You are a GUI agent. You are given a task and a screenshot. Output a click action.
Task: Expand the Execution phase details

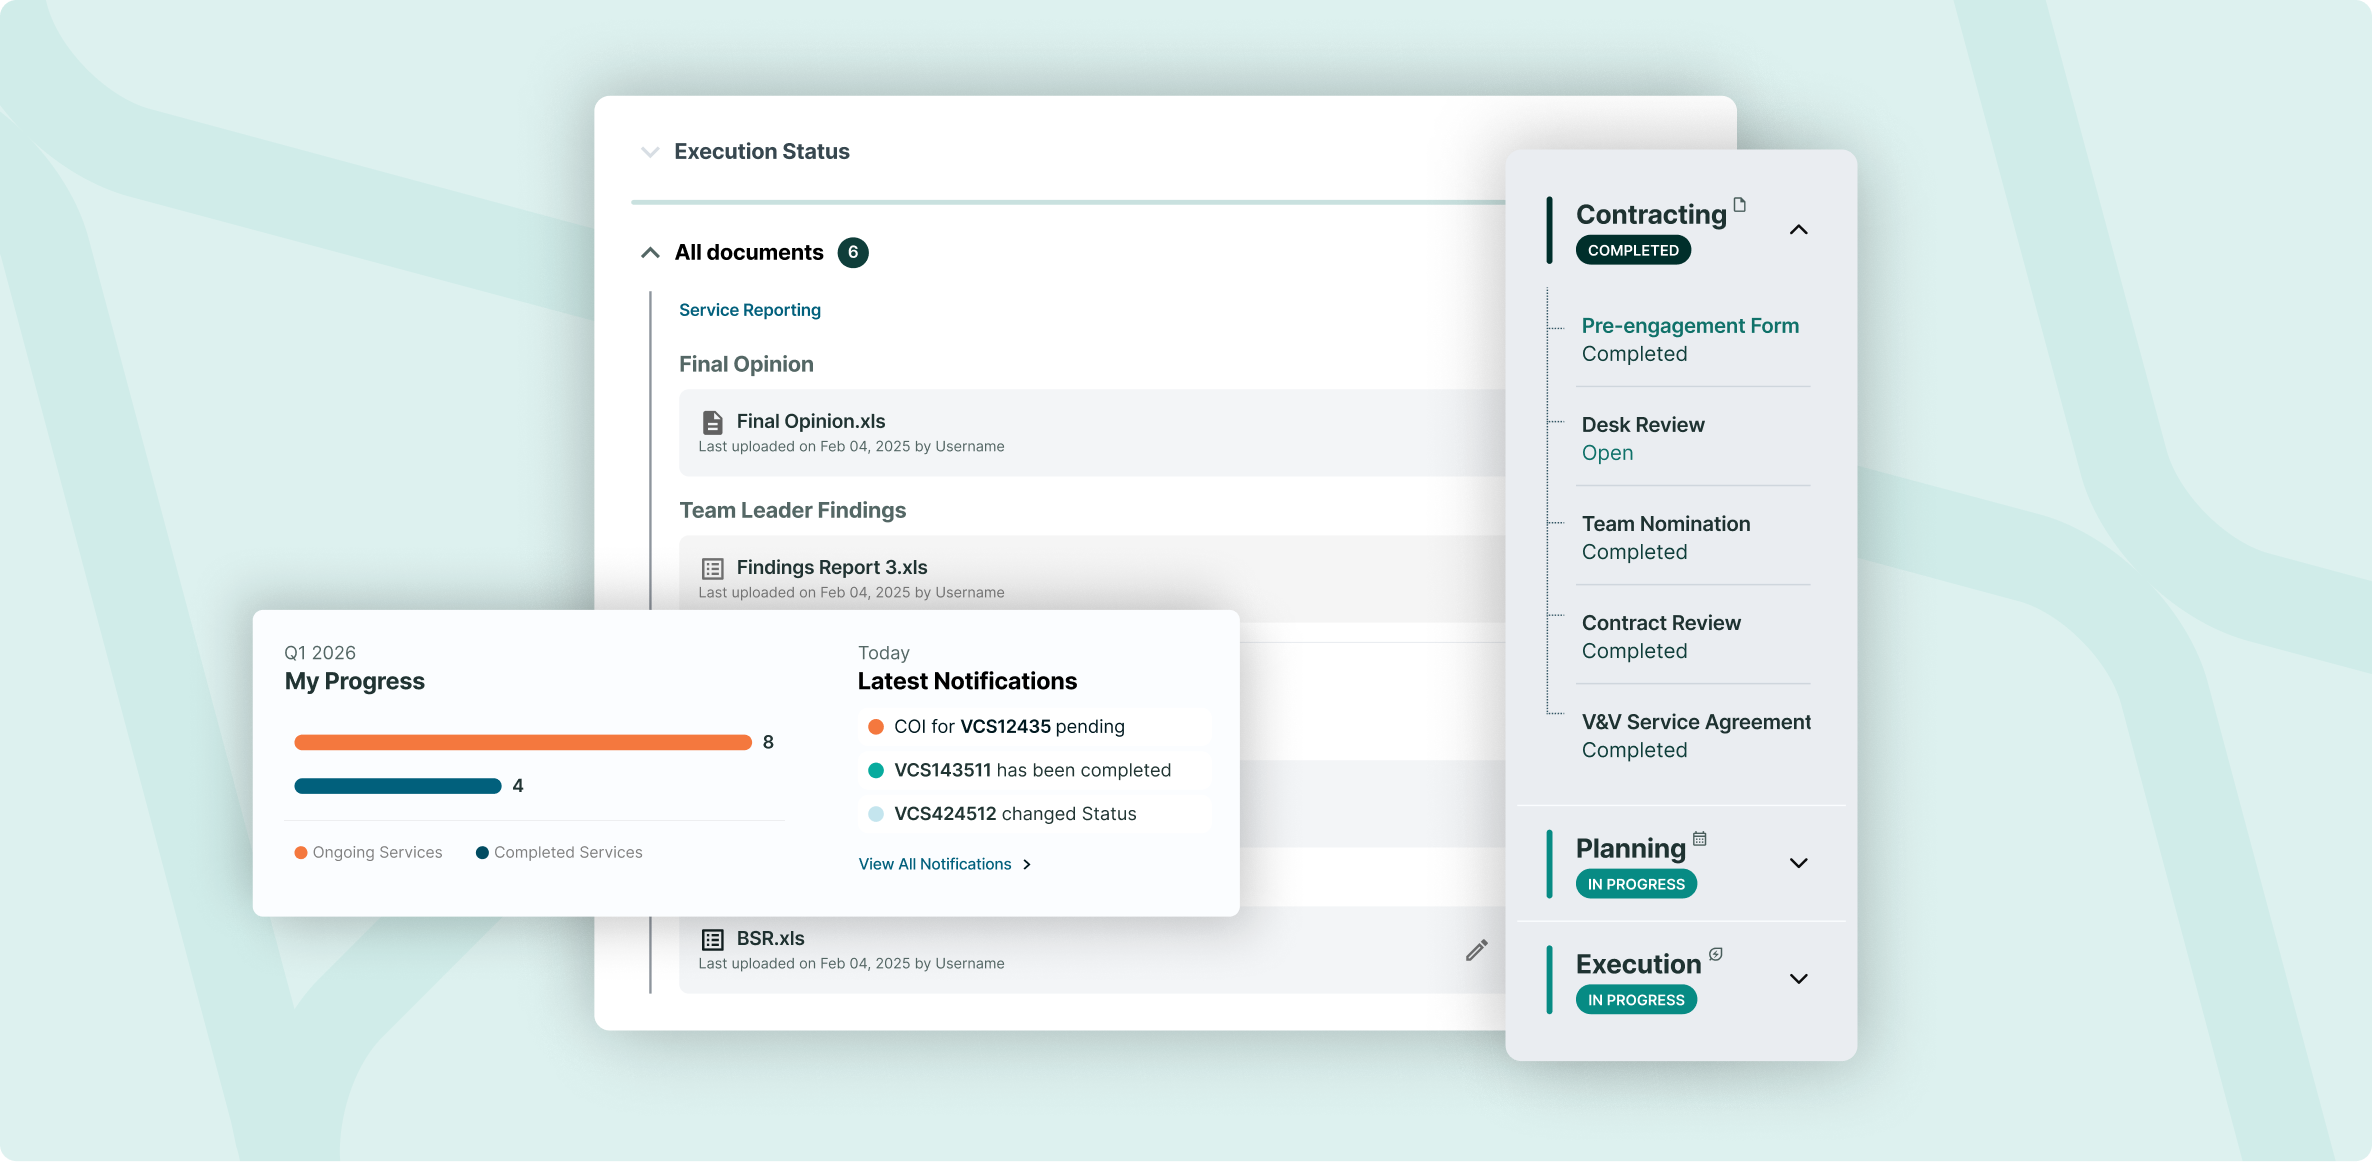click(x=1798, y=979)
